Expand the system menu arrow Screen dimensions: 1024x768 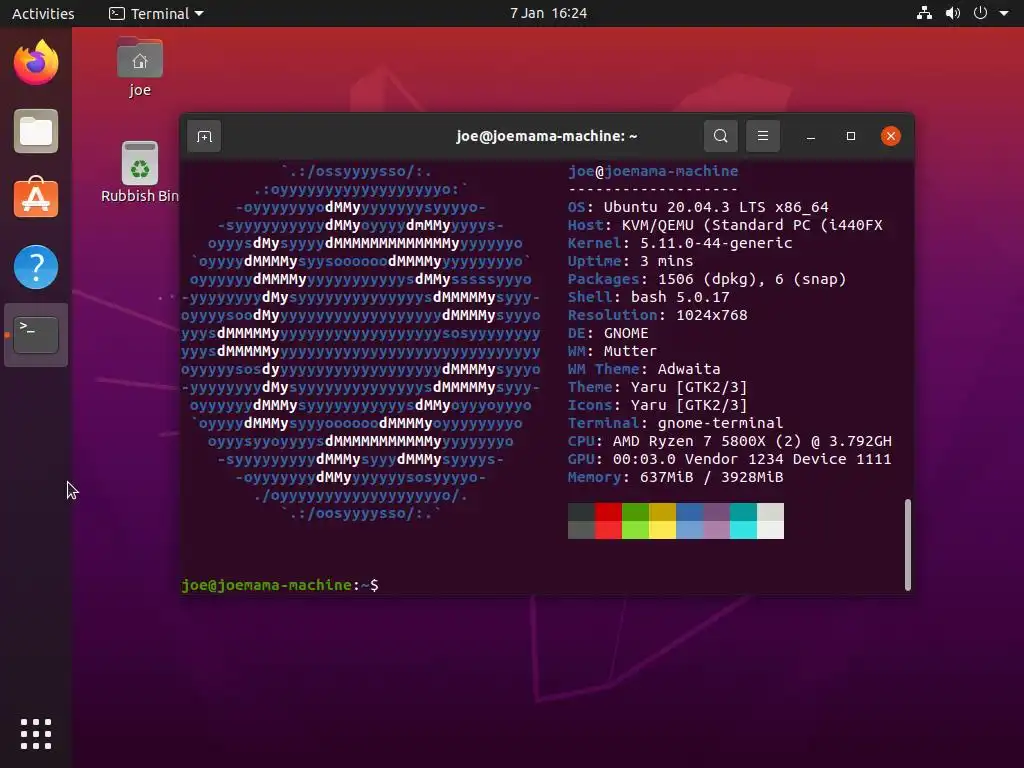pyautogui.click(x=1004, y=13)
